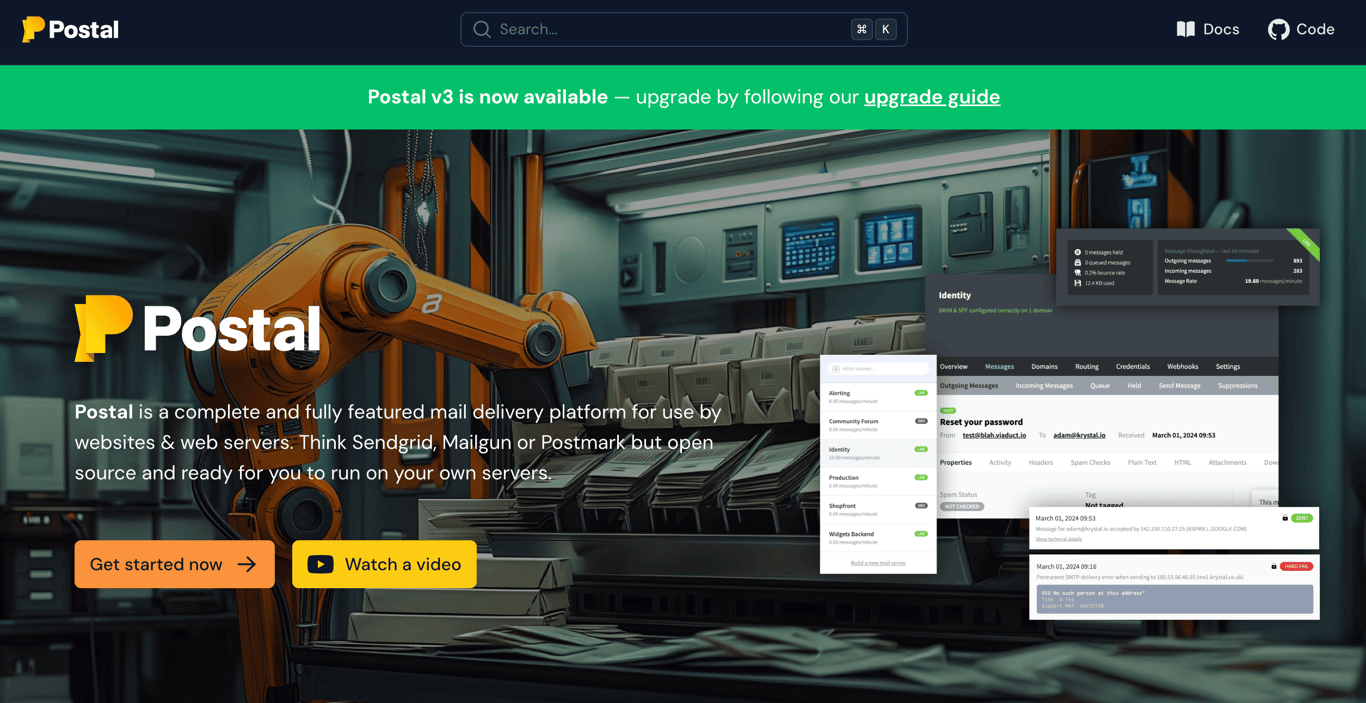Click the search icon in the Filter servers field
The width and height of the screenshot is (1366, 703).
[x=836, y=369]
